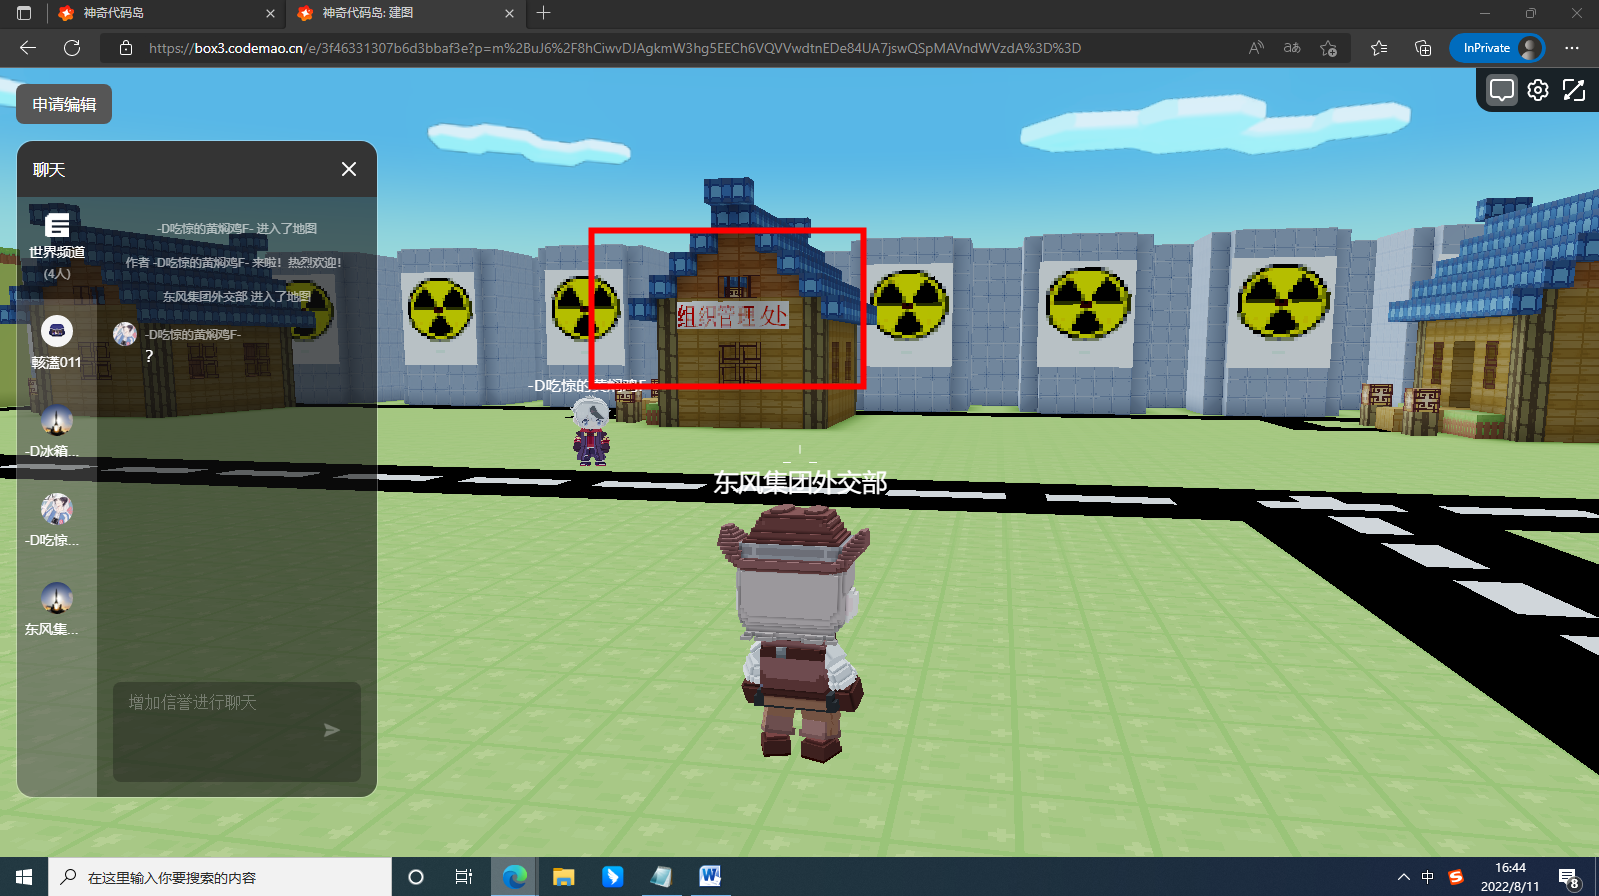Add this page to favorites
The height and width of the screenshot is (896, 1599).
click(1328, 48)
